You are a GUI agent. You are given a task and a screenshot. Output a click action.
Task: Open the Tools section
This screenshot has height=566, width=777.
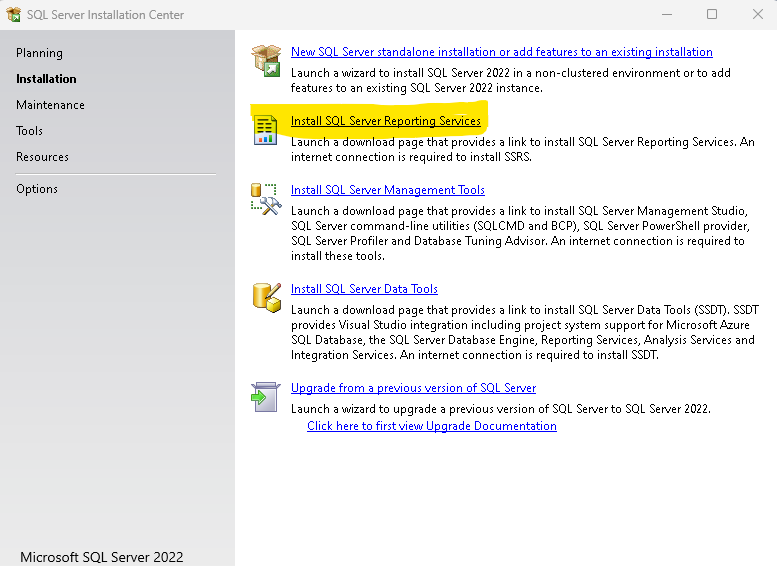(29, 131)
